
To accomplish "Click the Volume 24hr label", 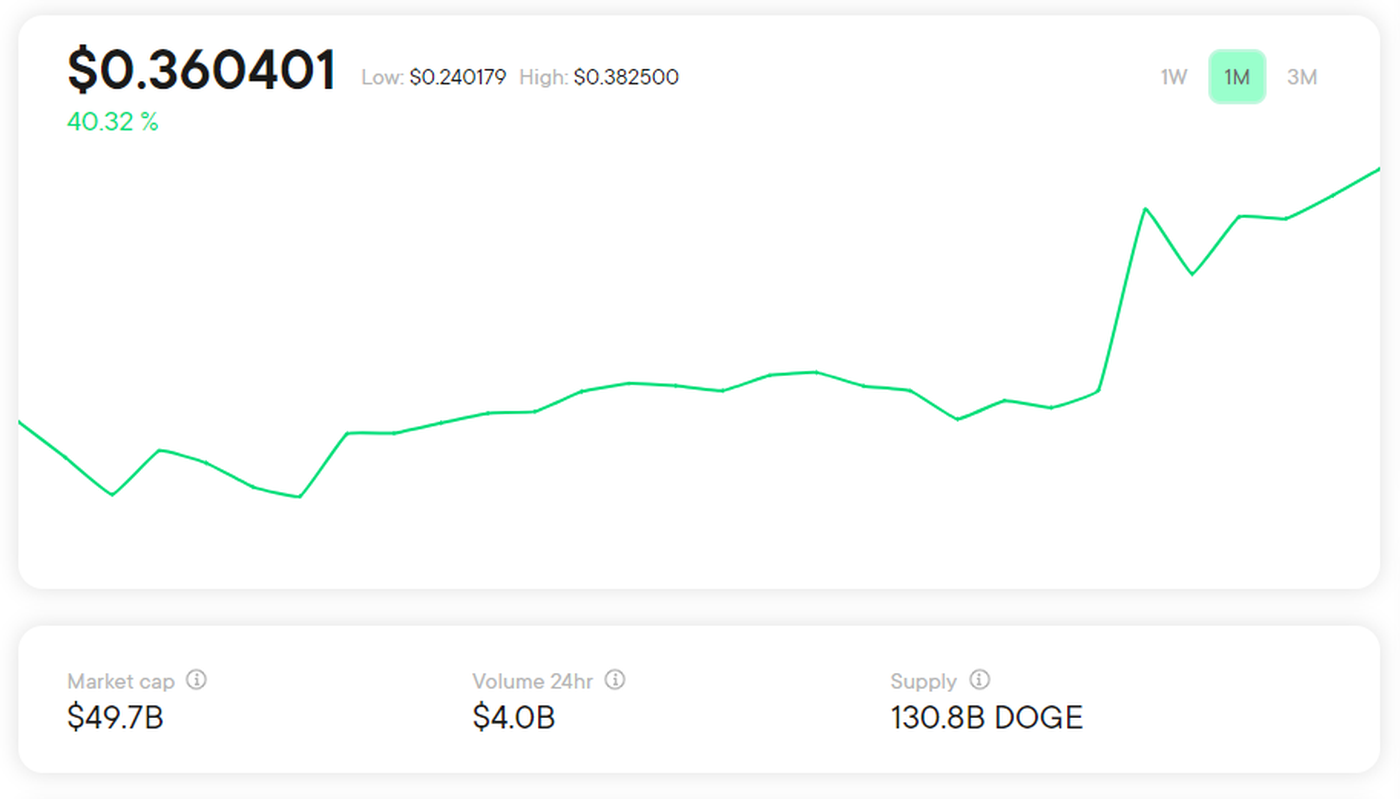I will [x=532, y=682].
